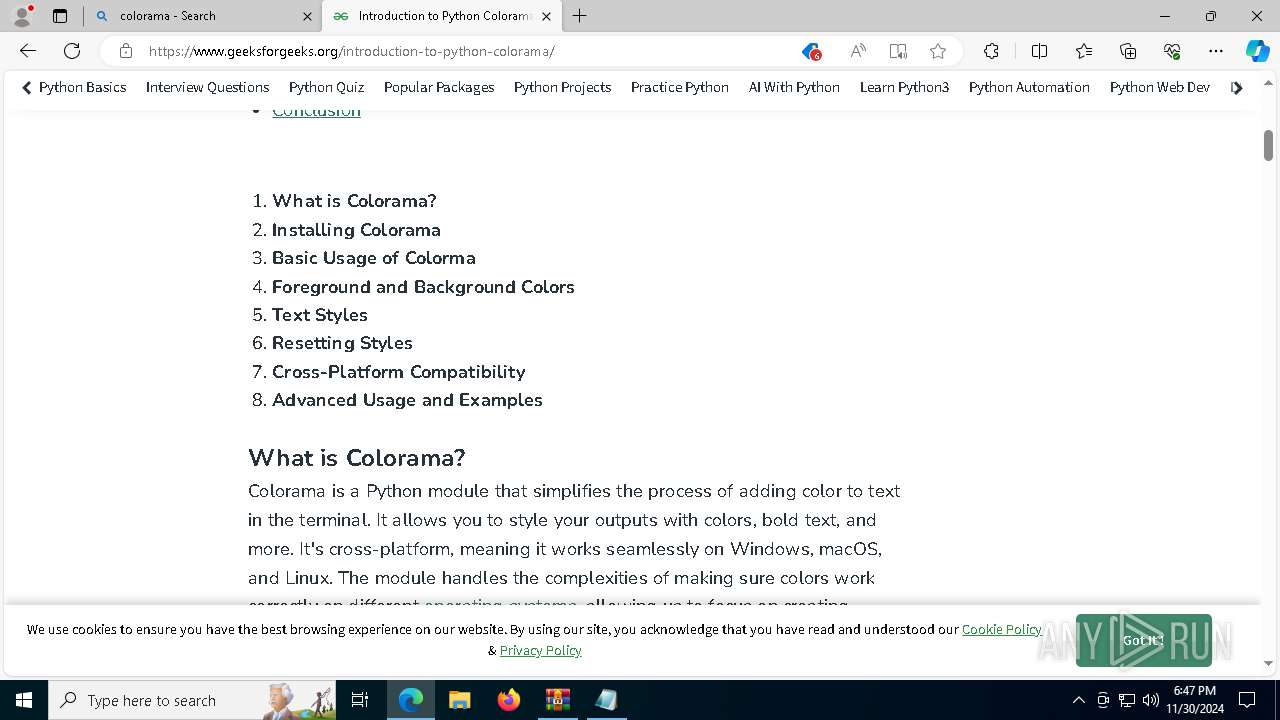This screenshot has width=1280, height=720.
Task: Show hidden system tray icons
Action: point(1078,700)
